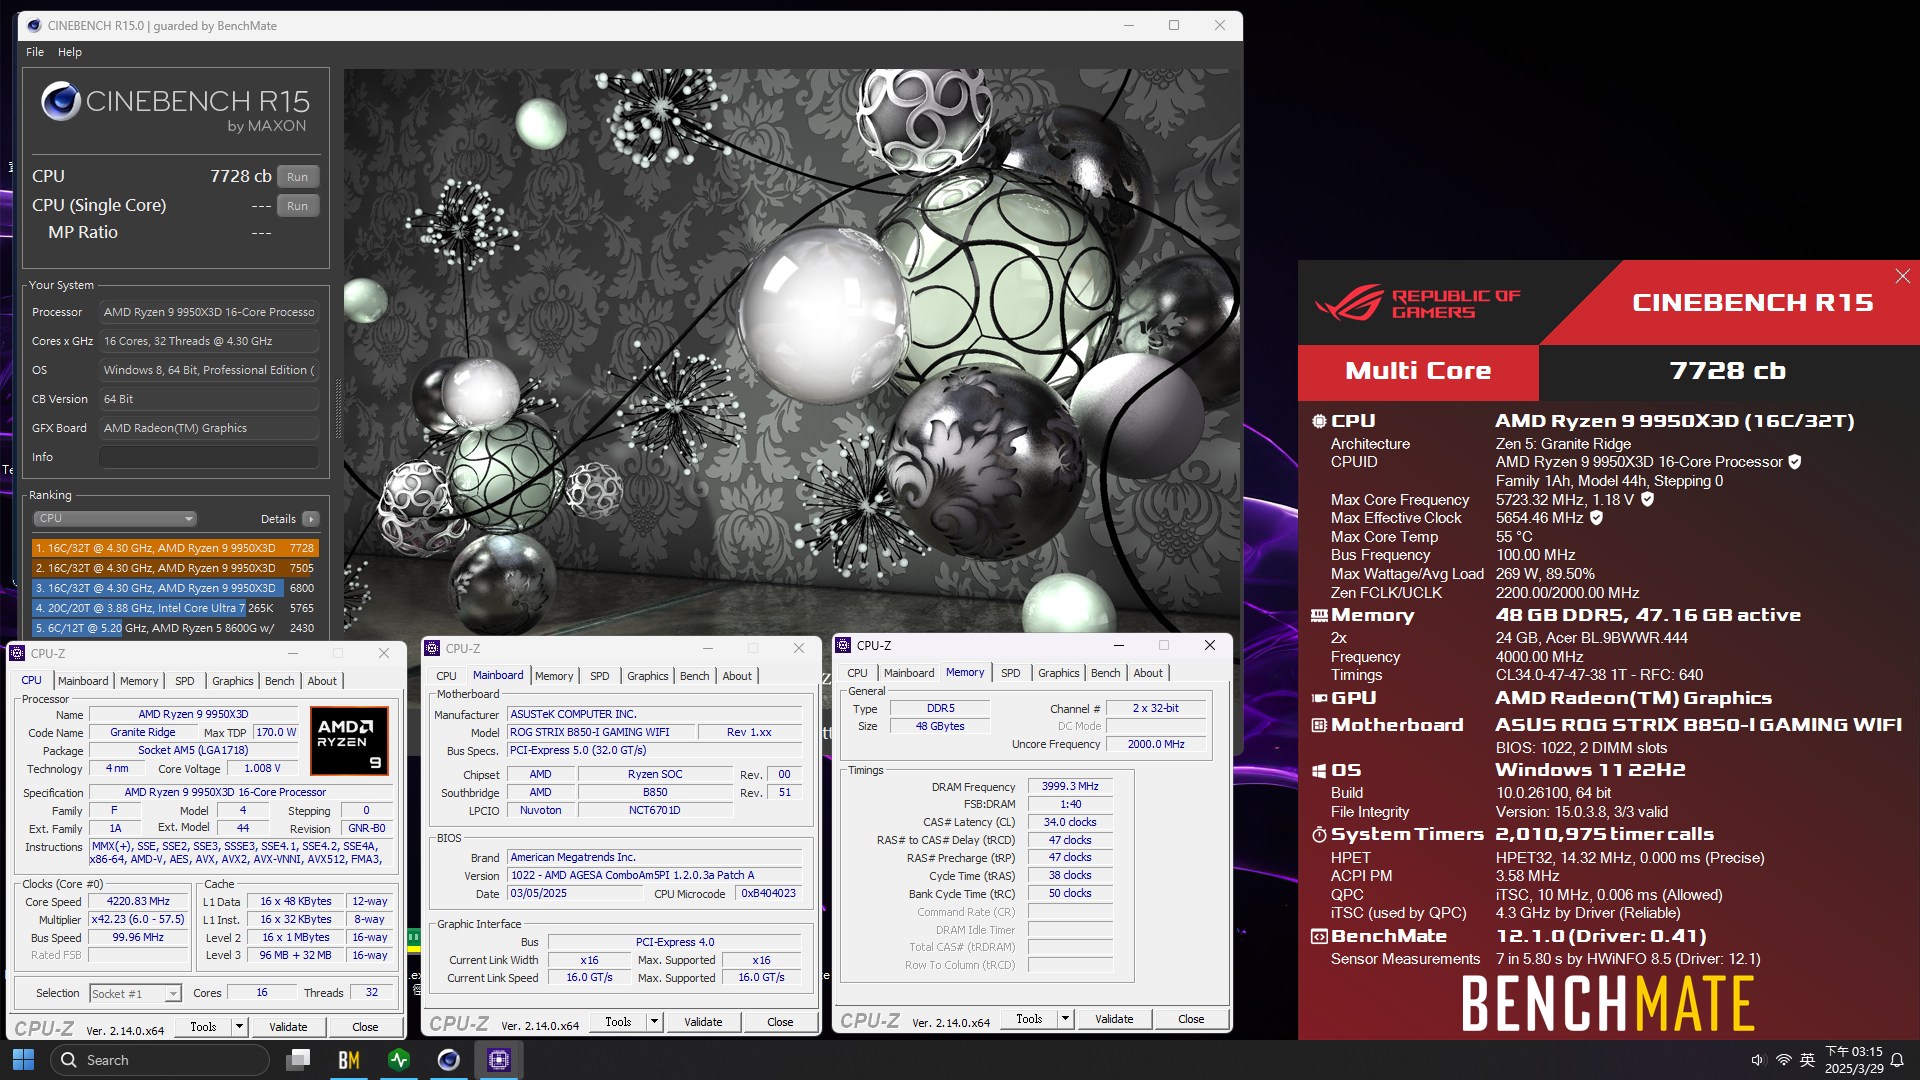This screenshot has height=1080, width=1920.
Task: Click Validate in the Mainboard window
Action: point(703,1022)
